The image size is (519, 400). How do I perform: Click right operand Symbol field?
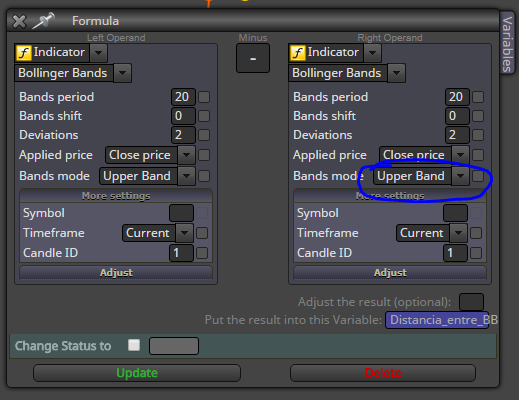click(455, 213)
